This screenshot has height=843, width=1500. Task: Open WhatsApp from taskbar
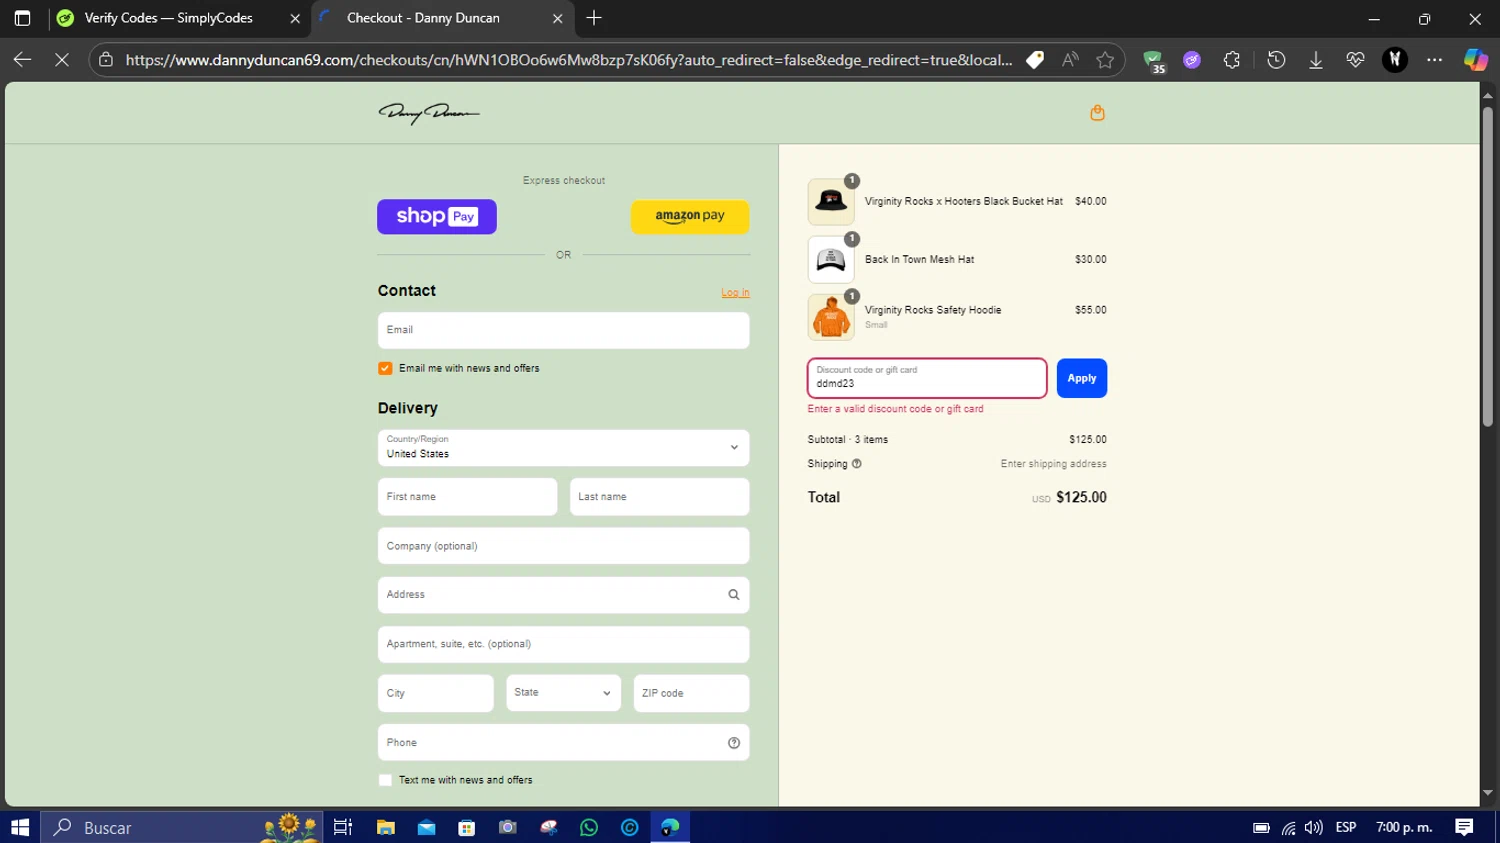(x=589, y=827)
